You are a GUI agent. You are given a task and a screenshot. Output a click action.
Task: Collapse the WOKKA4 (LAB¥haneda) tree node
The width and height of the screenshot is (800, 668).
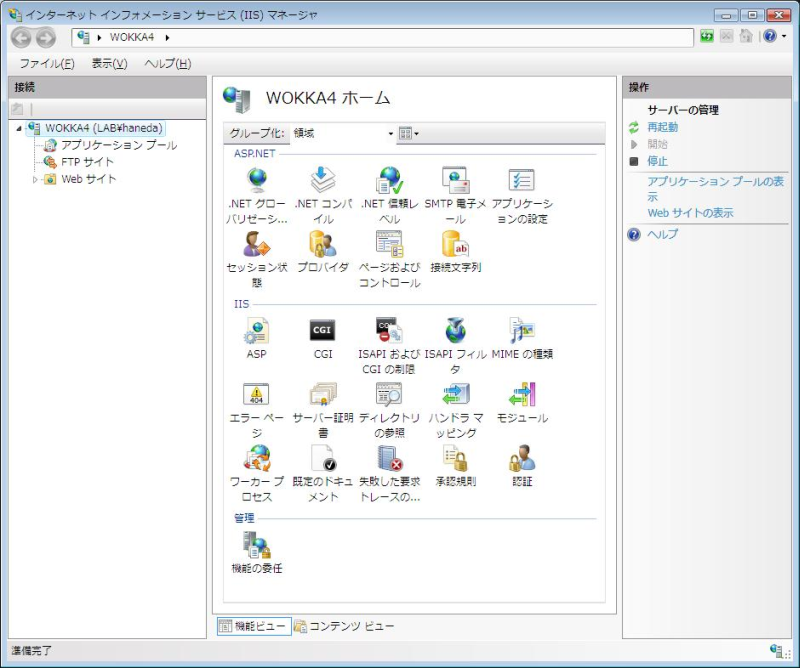(x=19, y=129)
